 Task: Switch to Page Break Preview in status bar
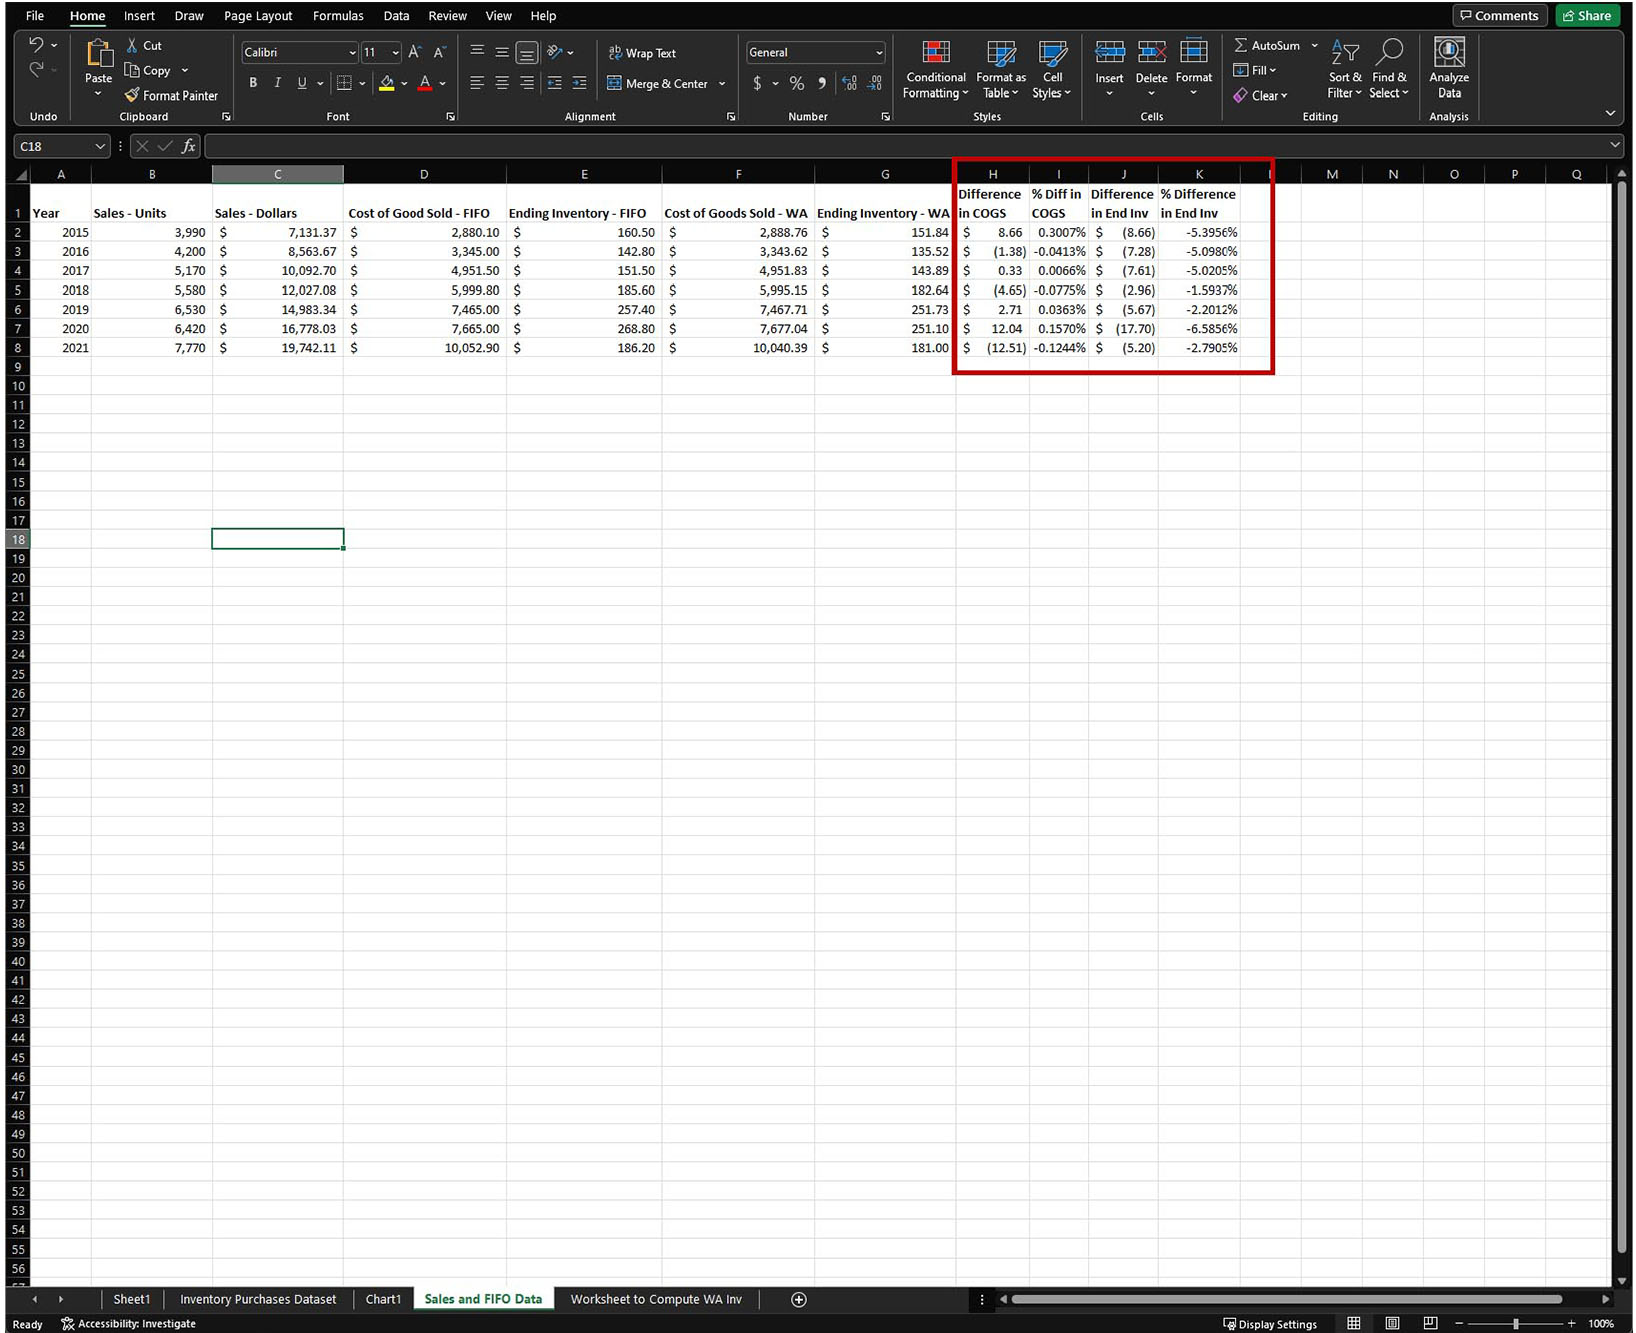[x=1430, y=1323]
